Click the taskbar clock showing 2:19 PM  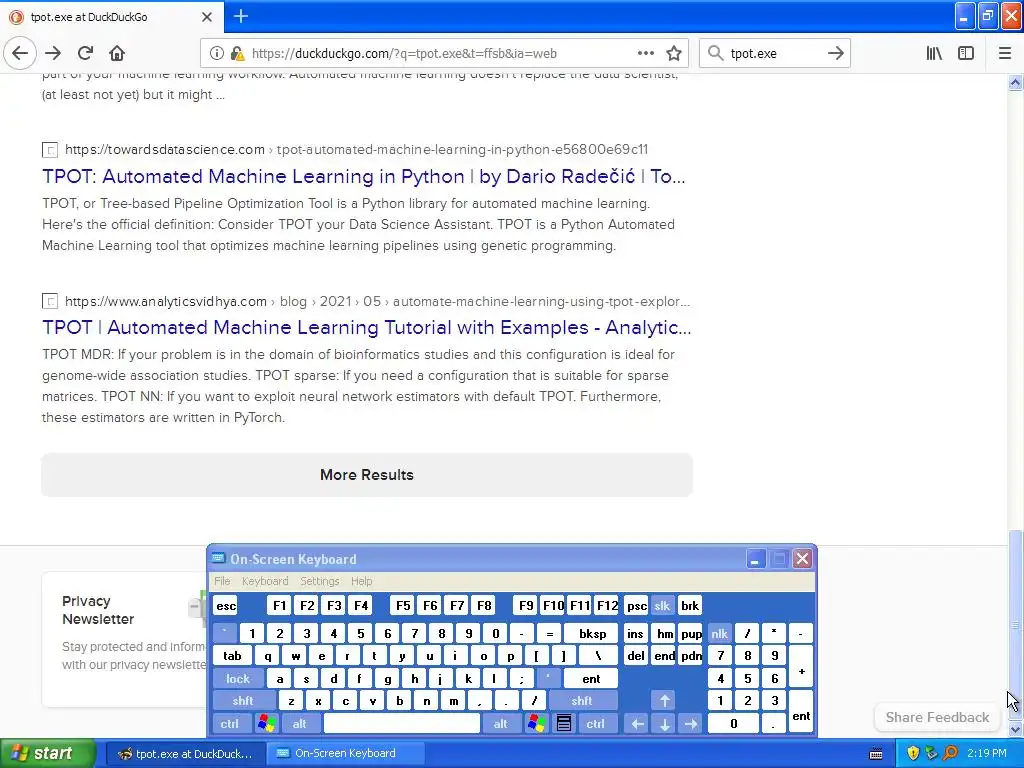[x=987, y=753]
